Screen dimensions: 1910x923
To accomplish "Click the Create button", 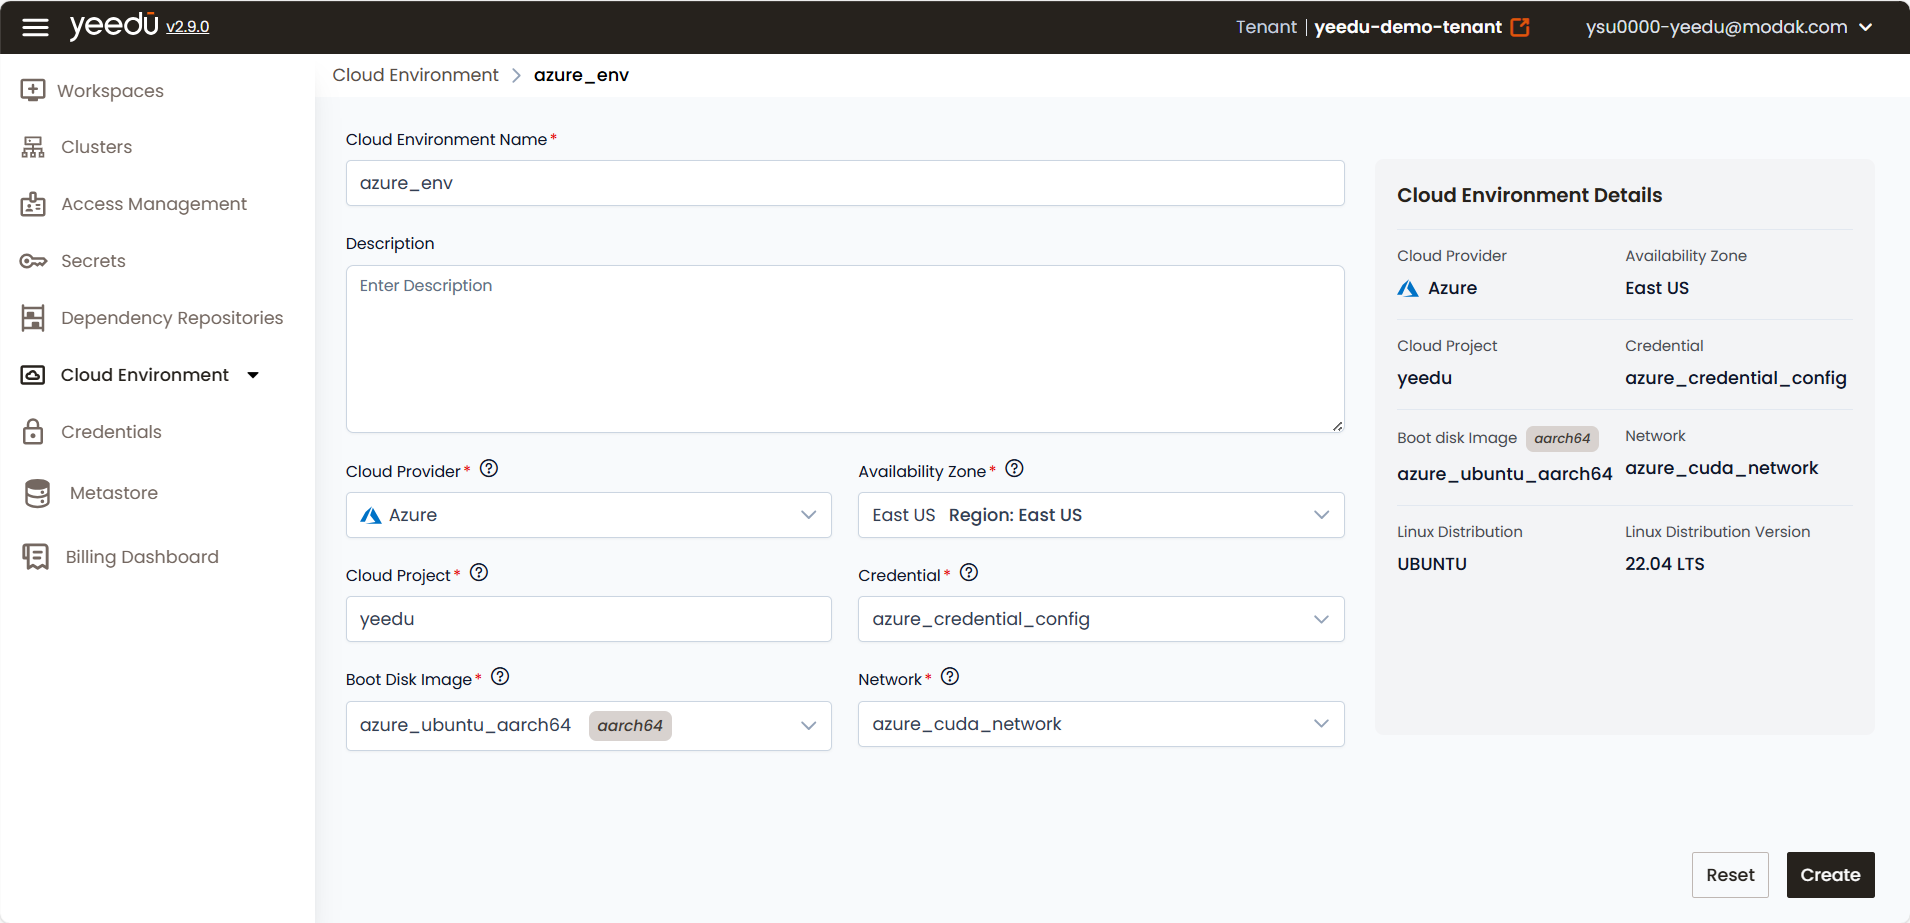I will pos(1830,875).
